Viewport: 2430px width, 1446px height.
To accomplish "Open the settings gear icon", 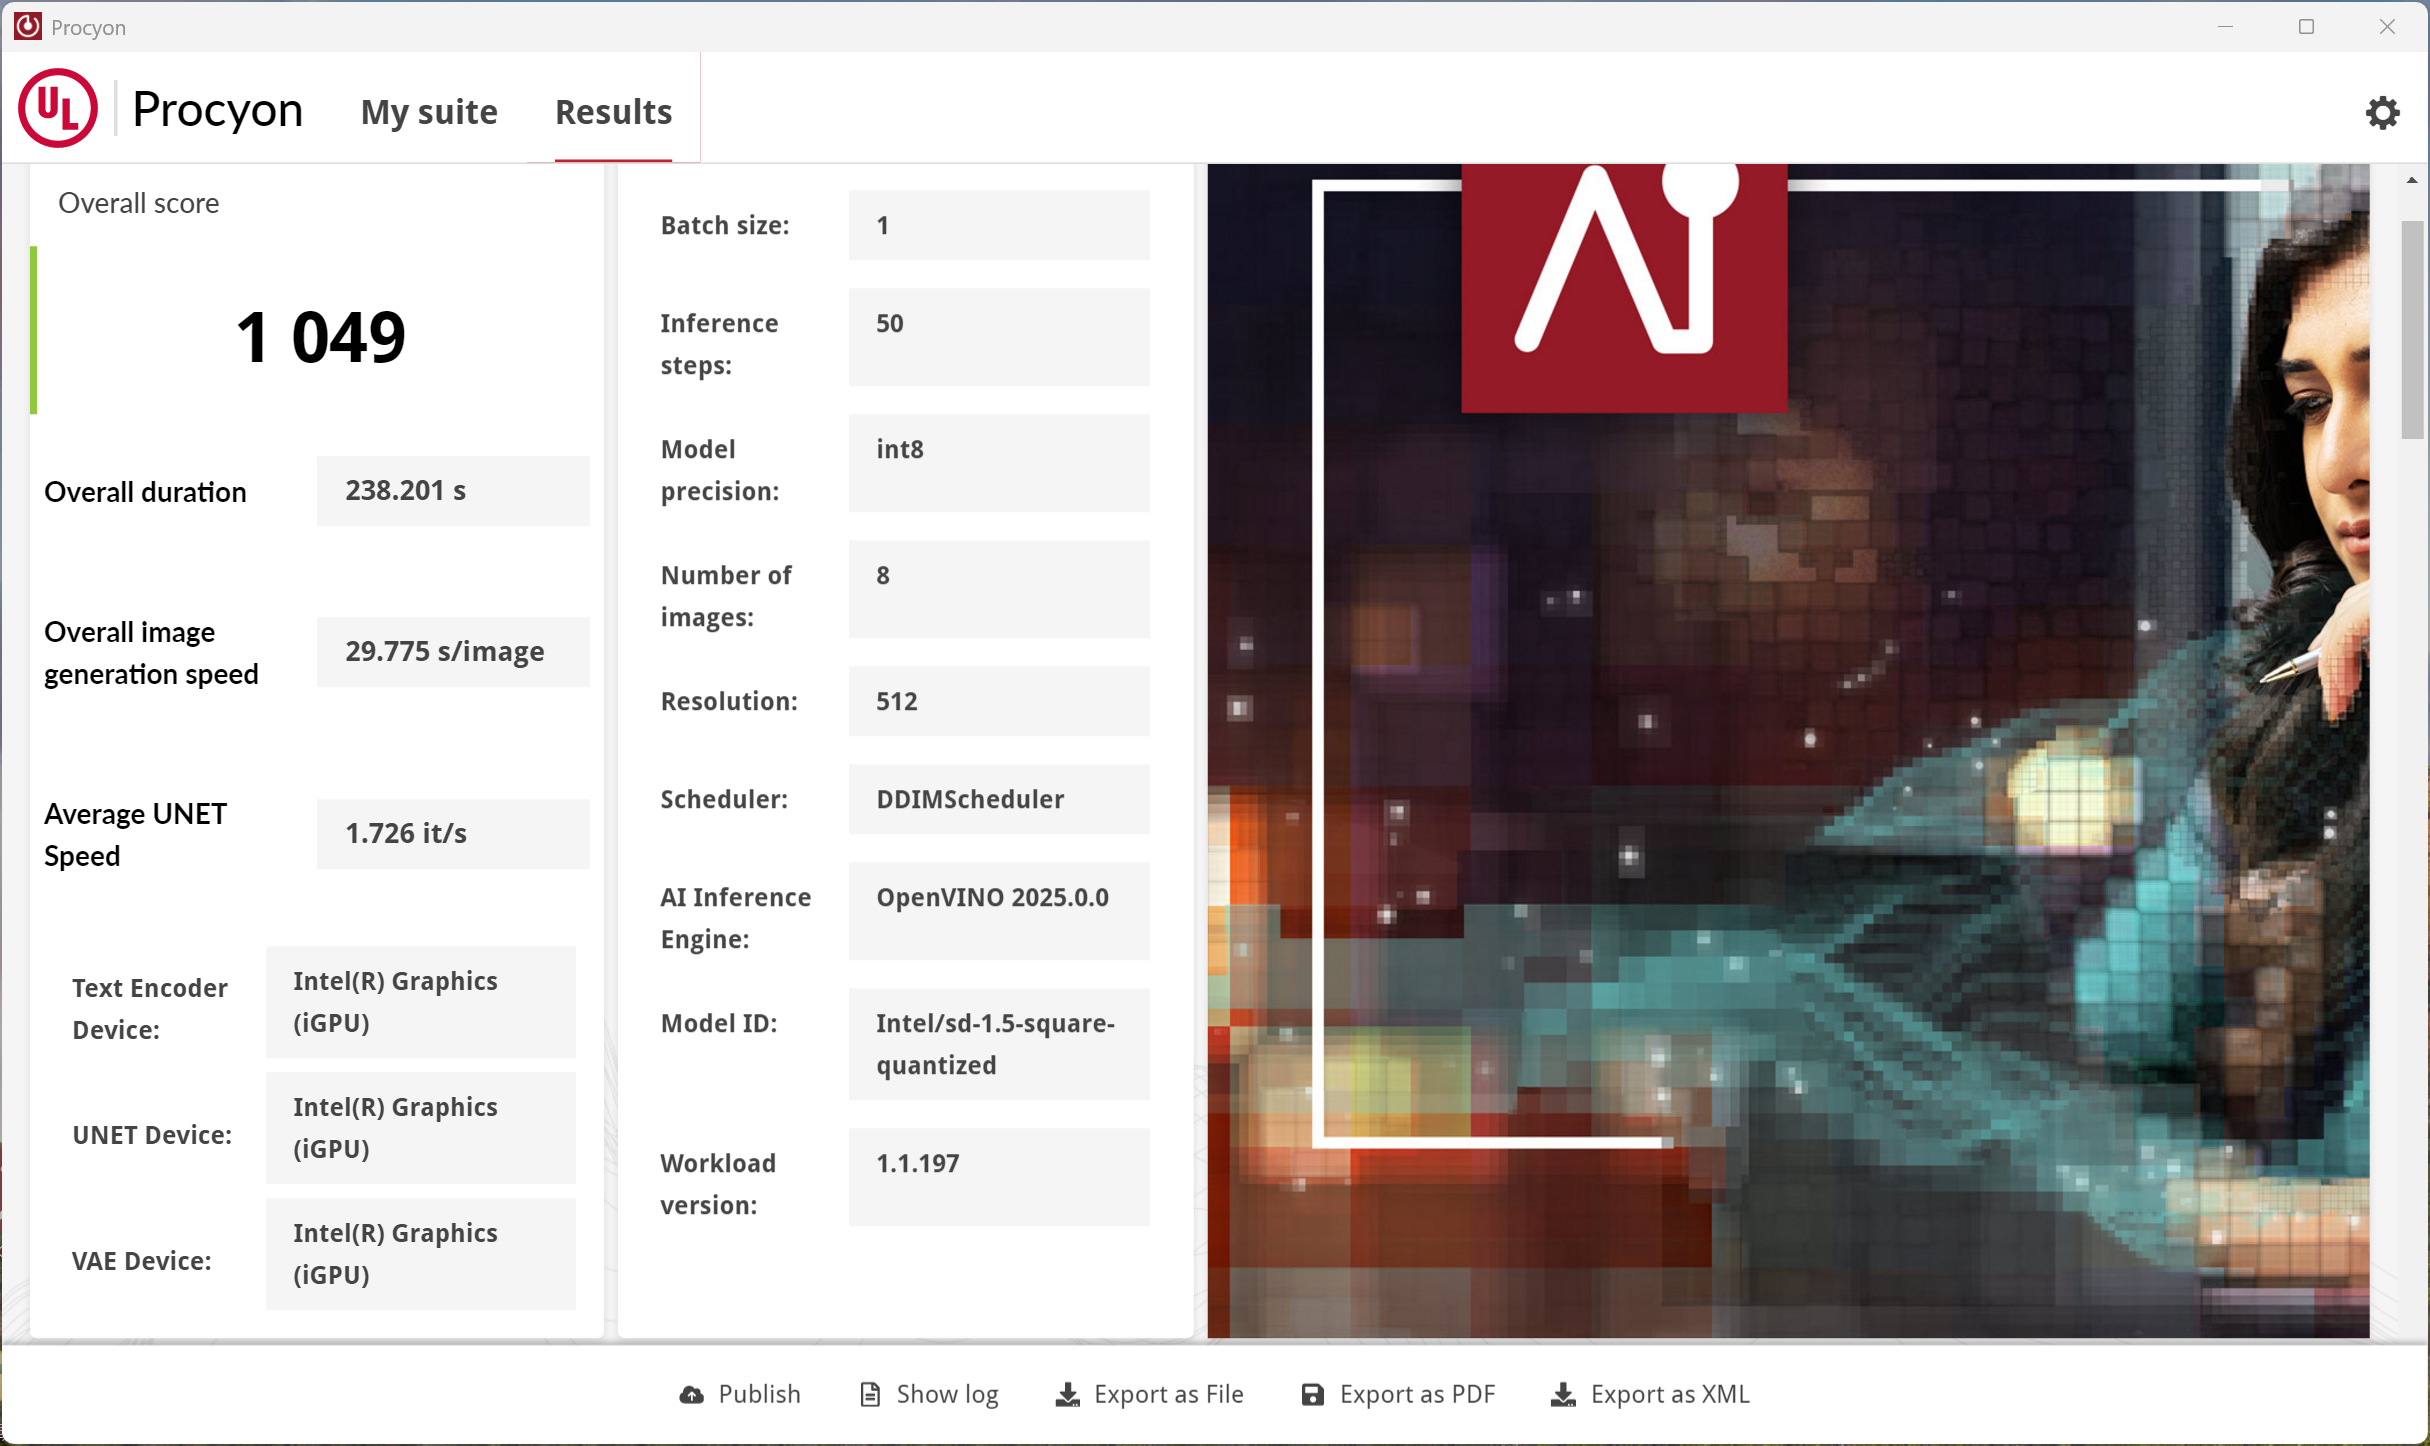I will pyautogui.click(x=2382, y=113).
